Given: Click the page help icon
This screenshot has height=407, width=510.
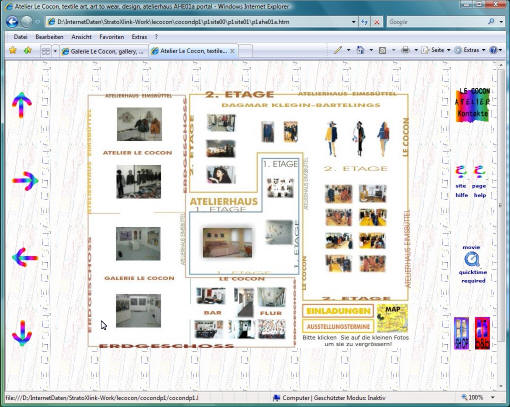Looking at the screenshot, I should tap(479, 181).
